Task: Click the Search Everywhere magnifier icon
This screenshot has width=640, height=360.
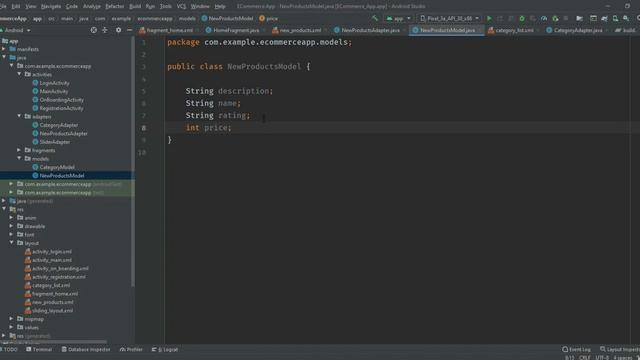Action: (x=638, y=18)
